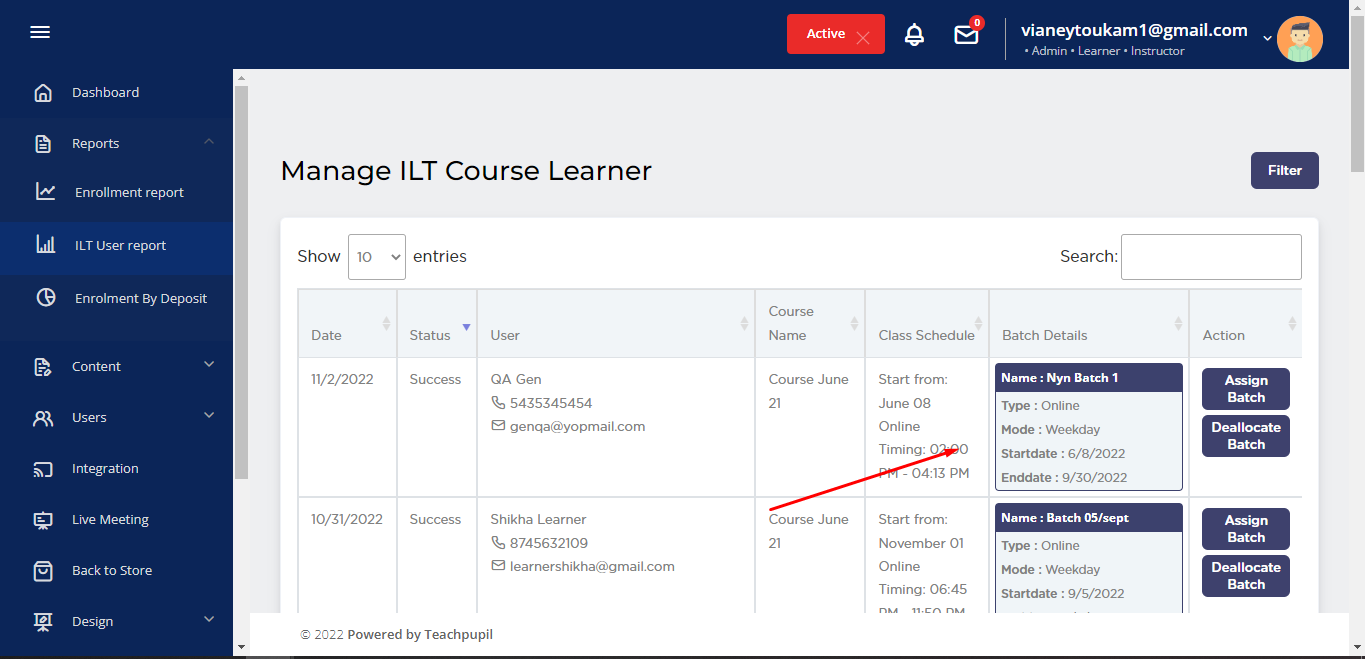Click the Search input field
1365x659 pixels.
point(1210,257)
